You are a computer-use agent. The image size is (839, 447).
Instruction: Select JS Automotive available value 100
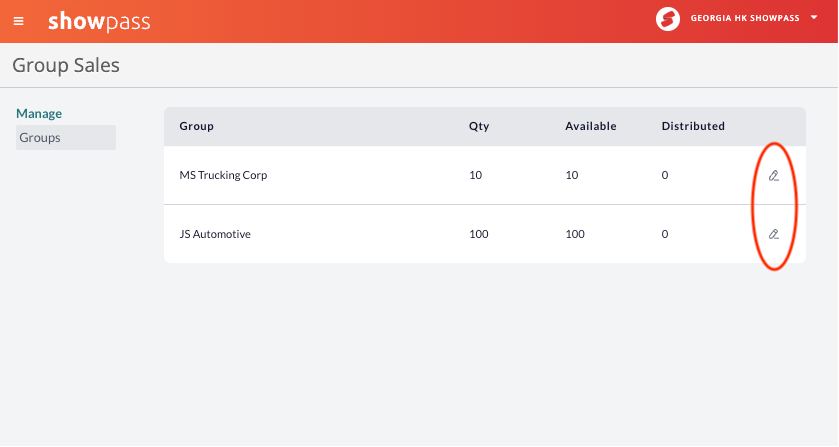(575, 234)
